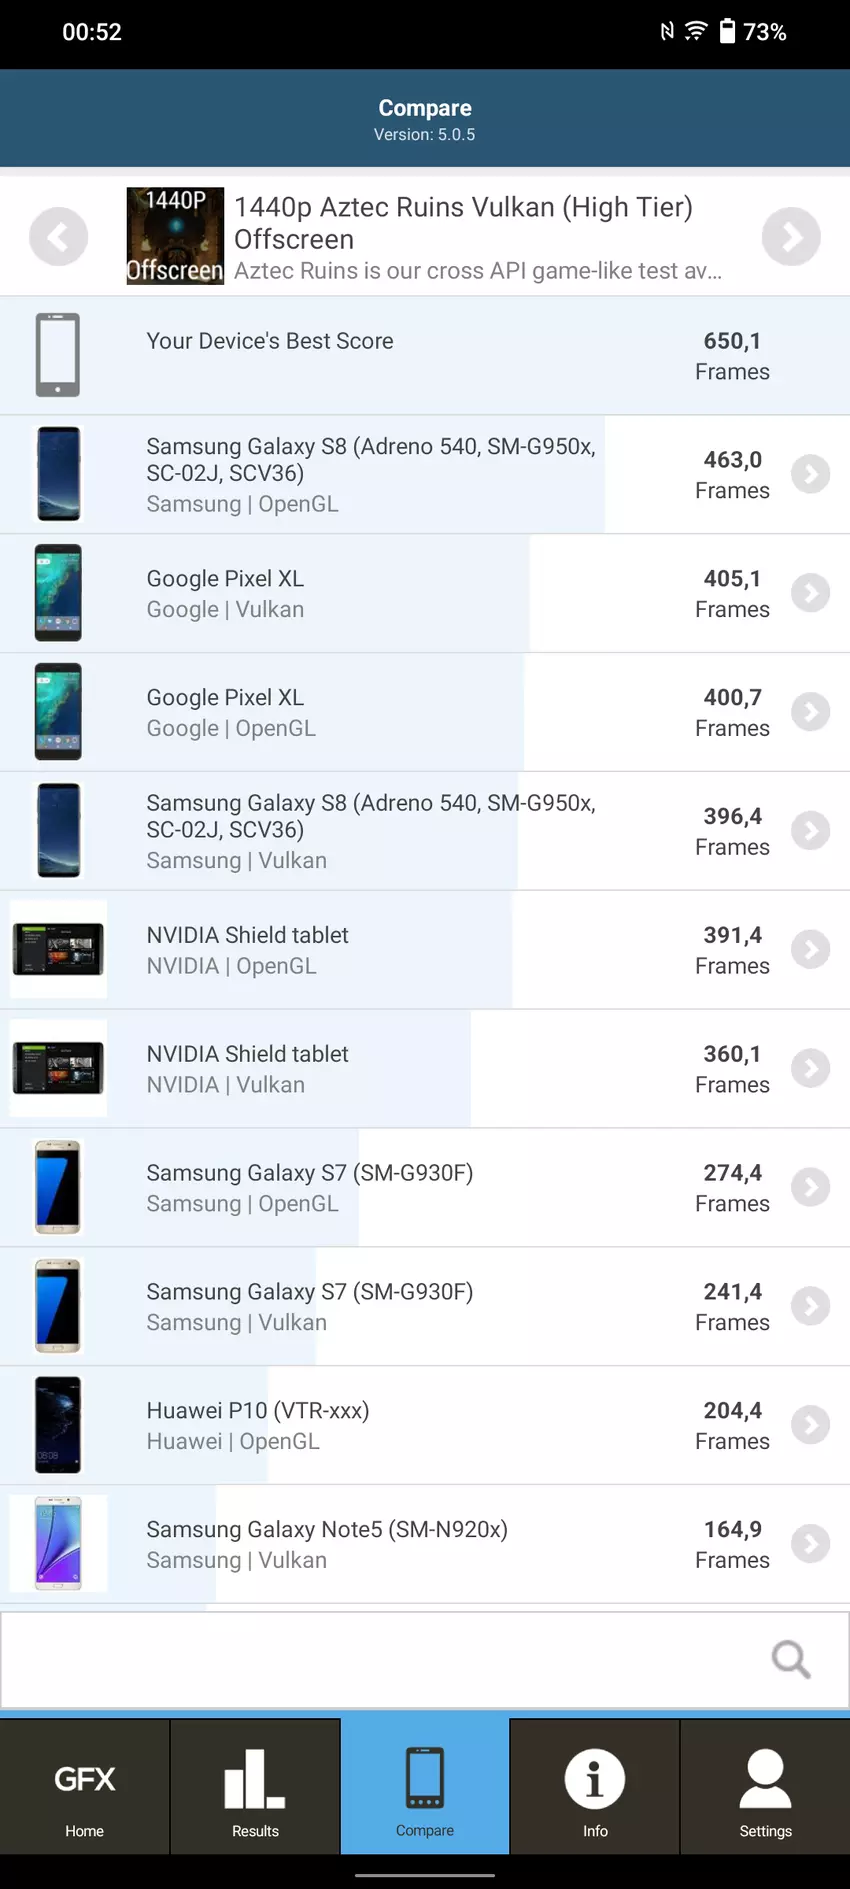Expand Samsung Galaxy S8 OpenGL result chevron
Viewport: 850px width, 1889px height.
(x=810, y=474)
